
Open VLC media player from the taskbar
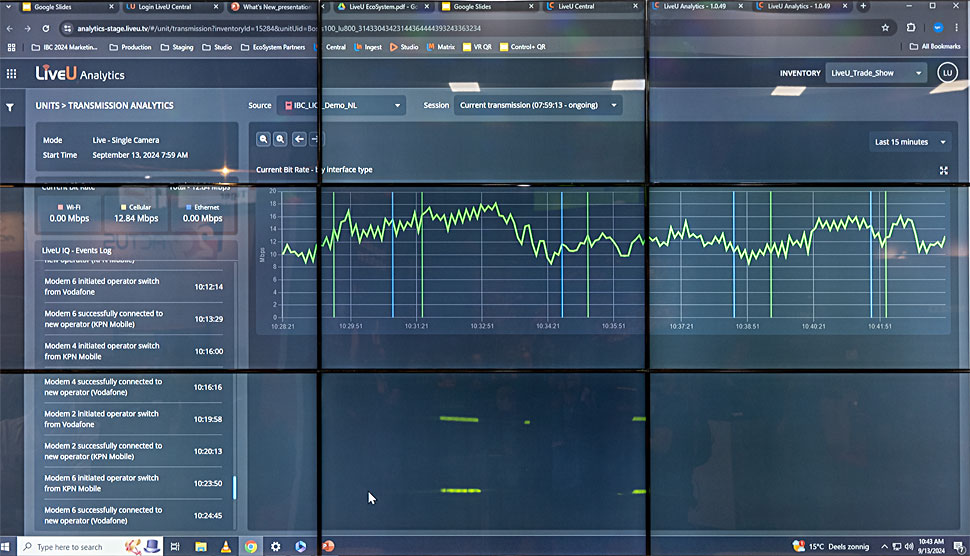coord(226,547)
